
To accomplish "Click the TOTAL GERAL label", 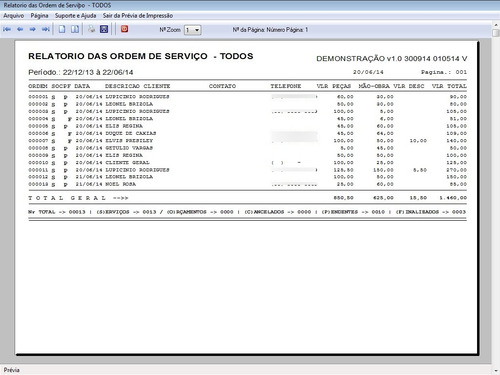I will click(67, 198).
